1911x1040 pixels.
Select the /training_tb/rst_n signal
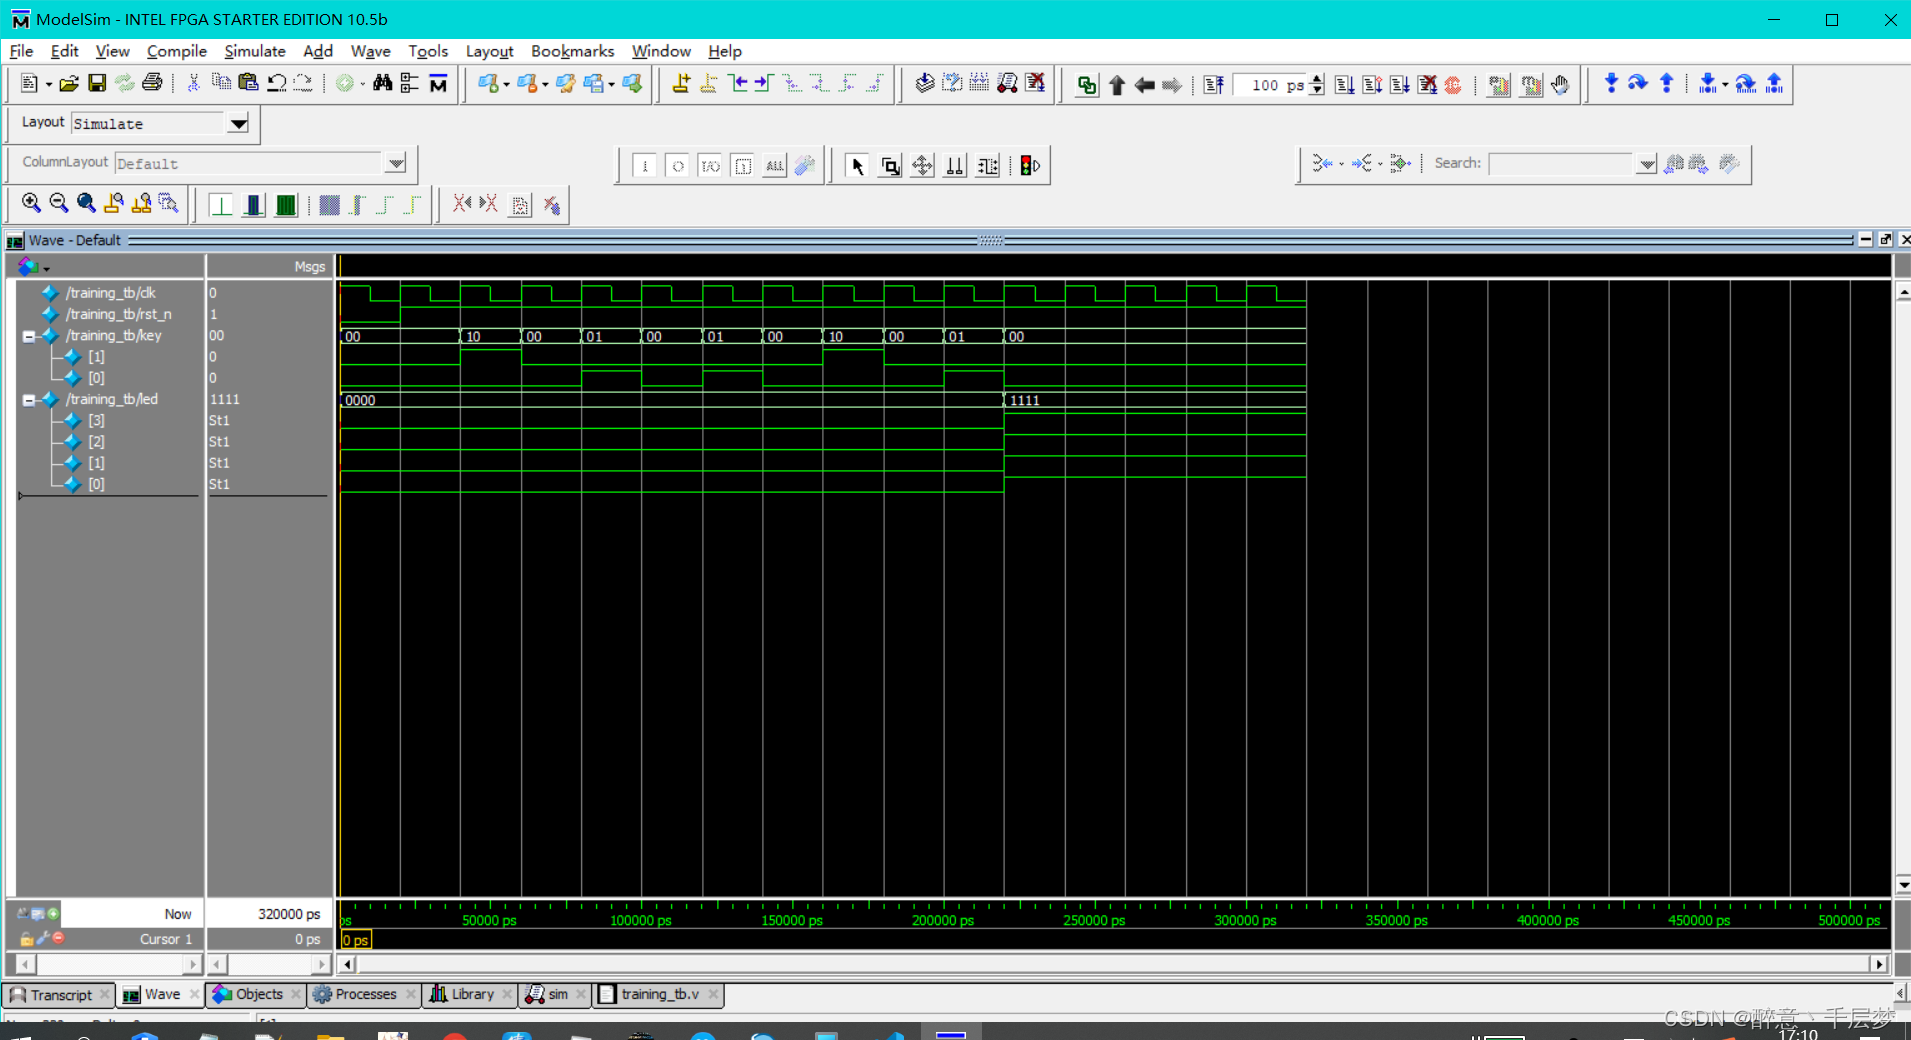(118, 314)
